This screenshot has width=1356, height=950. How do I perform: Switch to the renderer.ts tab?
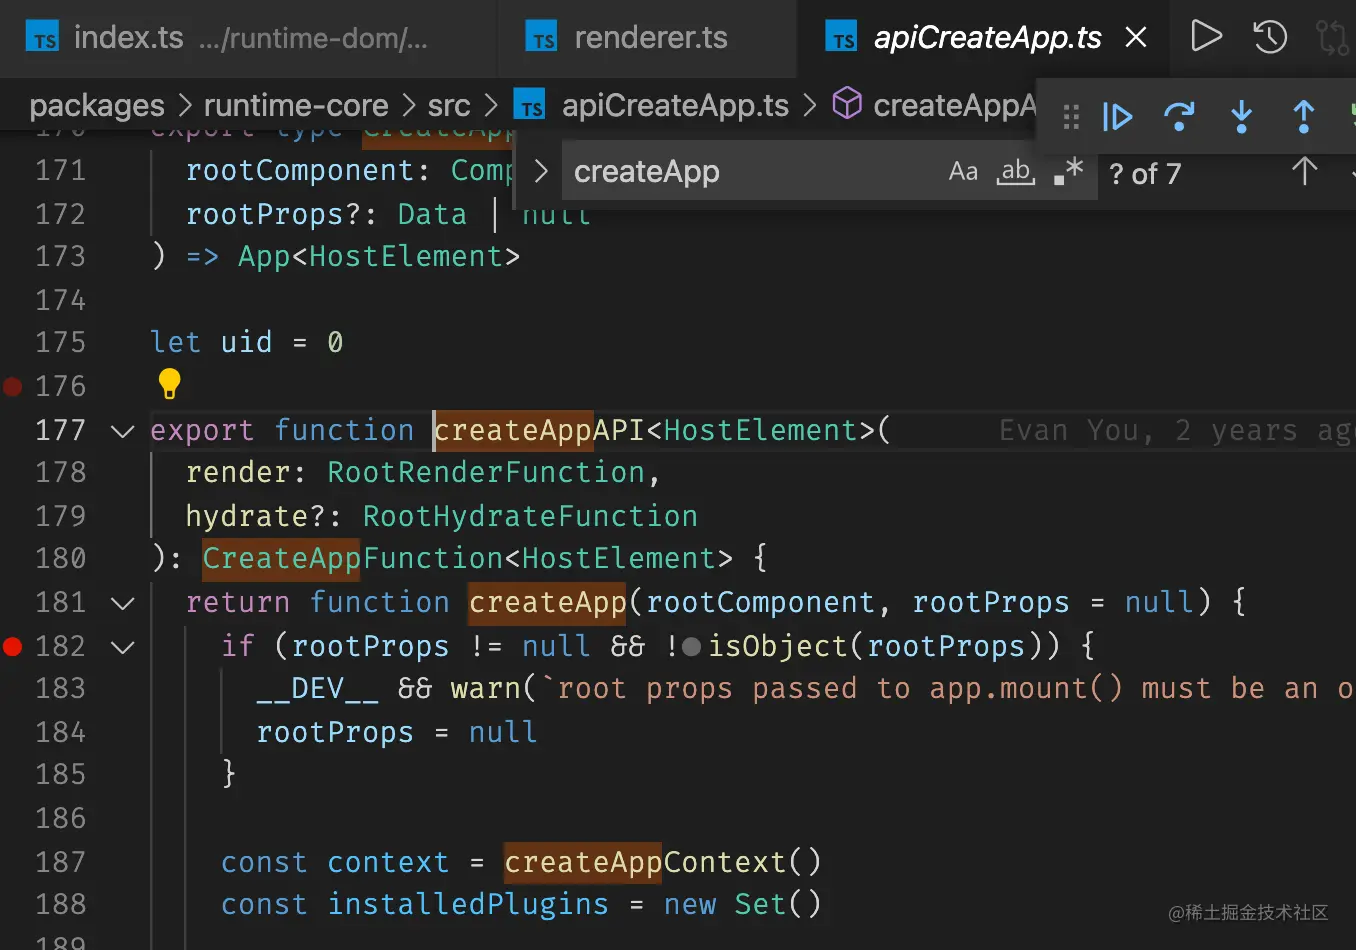point(649,38)
